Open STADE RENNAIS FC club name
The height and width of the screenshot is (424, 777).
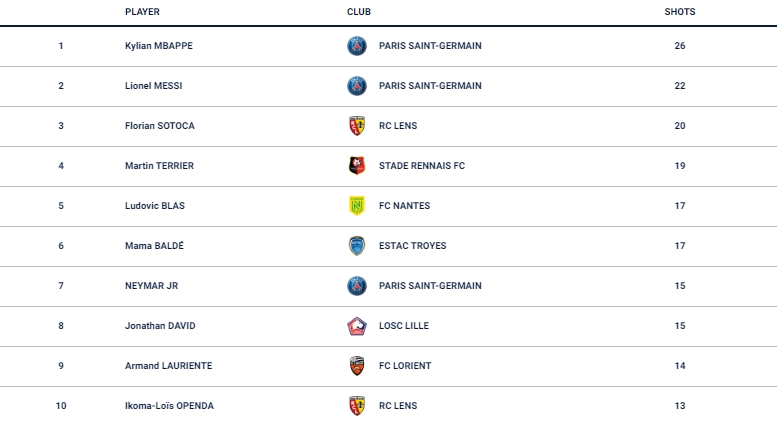pyautogui.click(x=422, y=166)
